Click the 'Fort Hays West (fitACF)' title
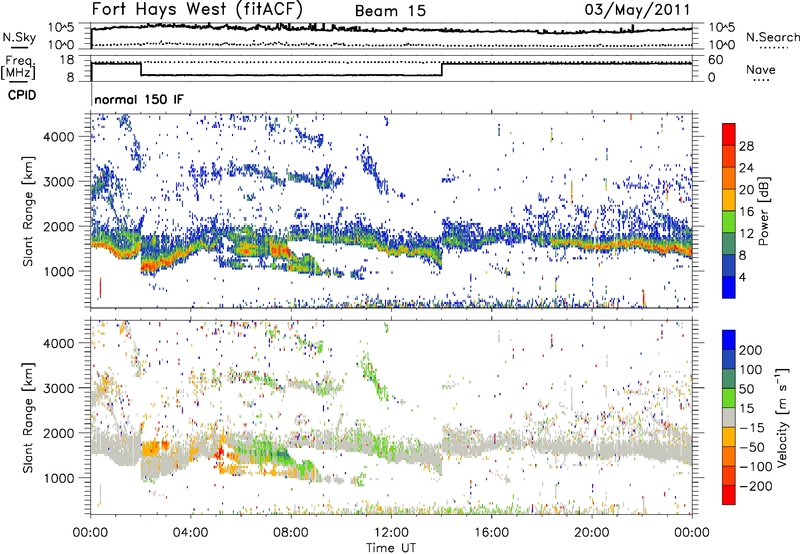The image size is (800, 554). click(196, 9)
